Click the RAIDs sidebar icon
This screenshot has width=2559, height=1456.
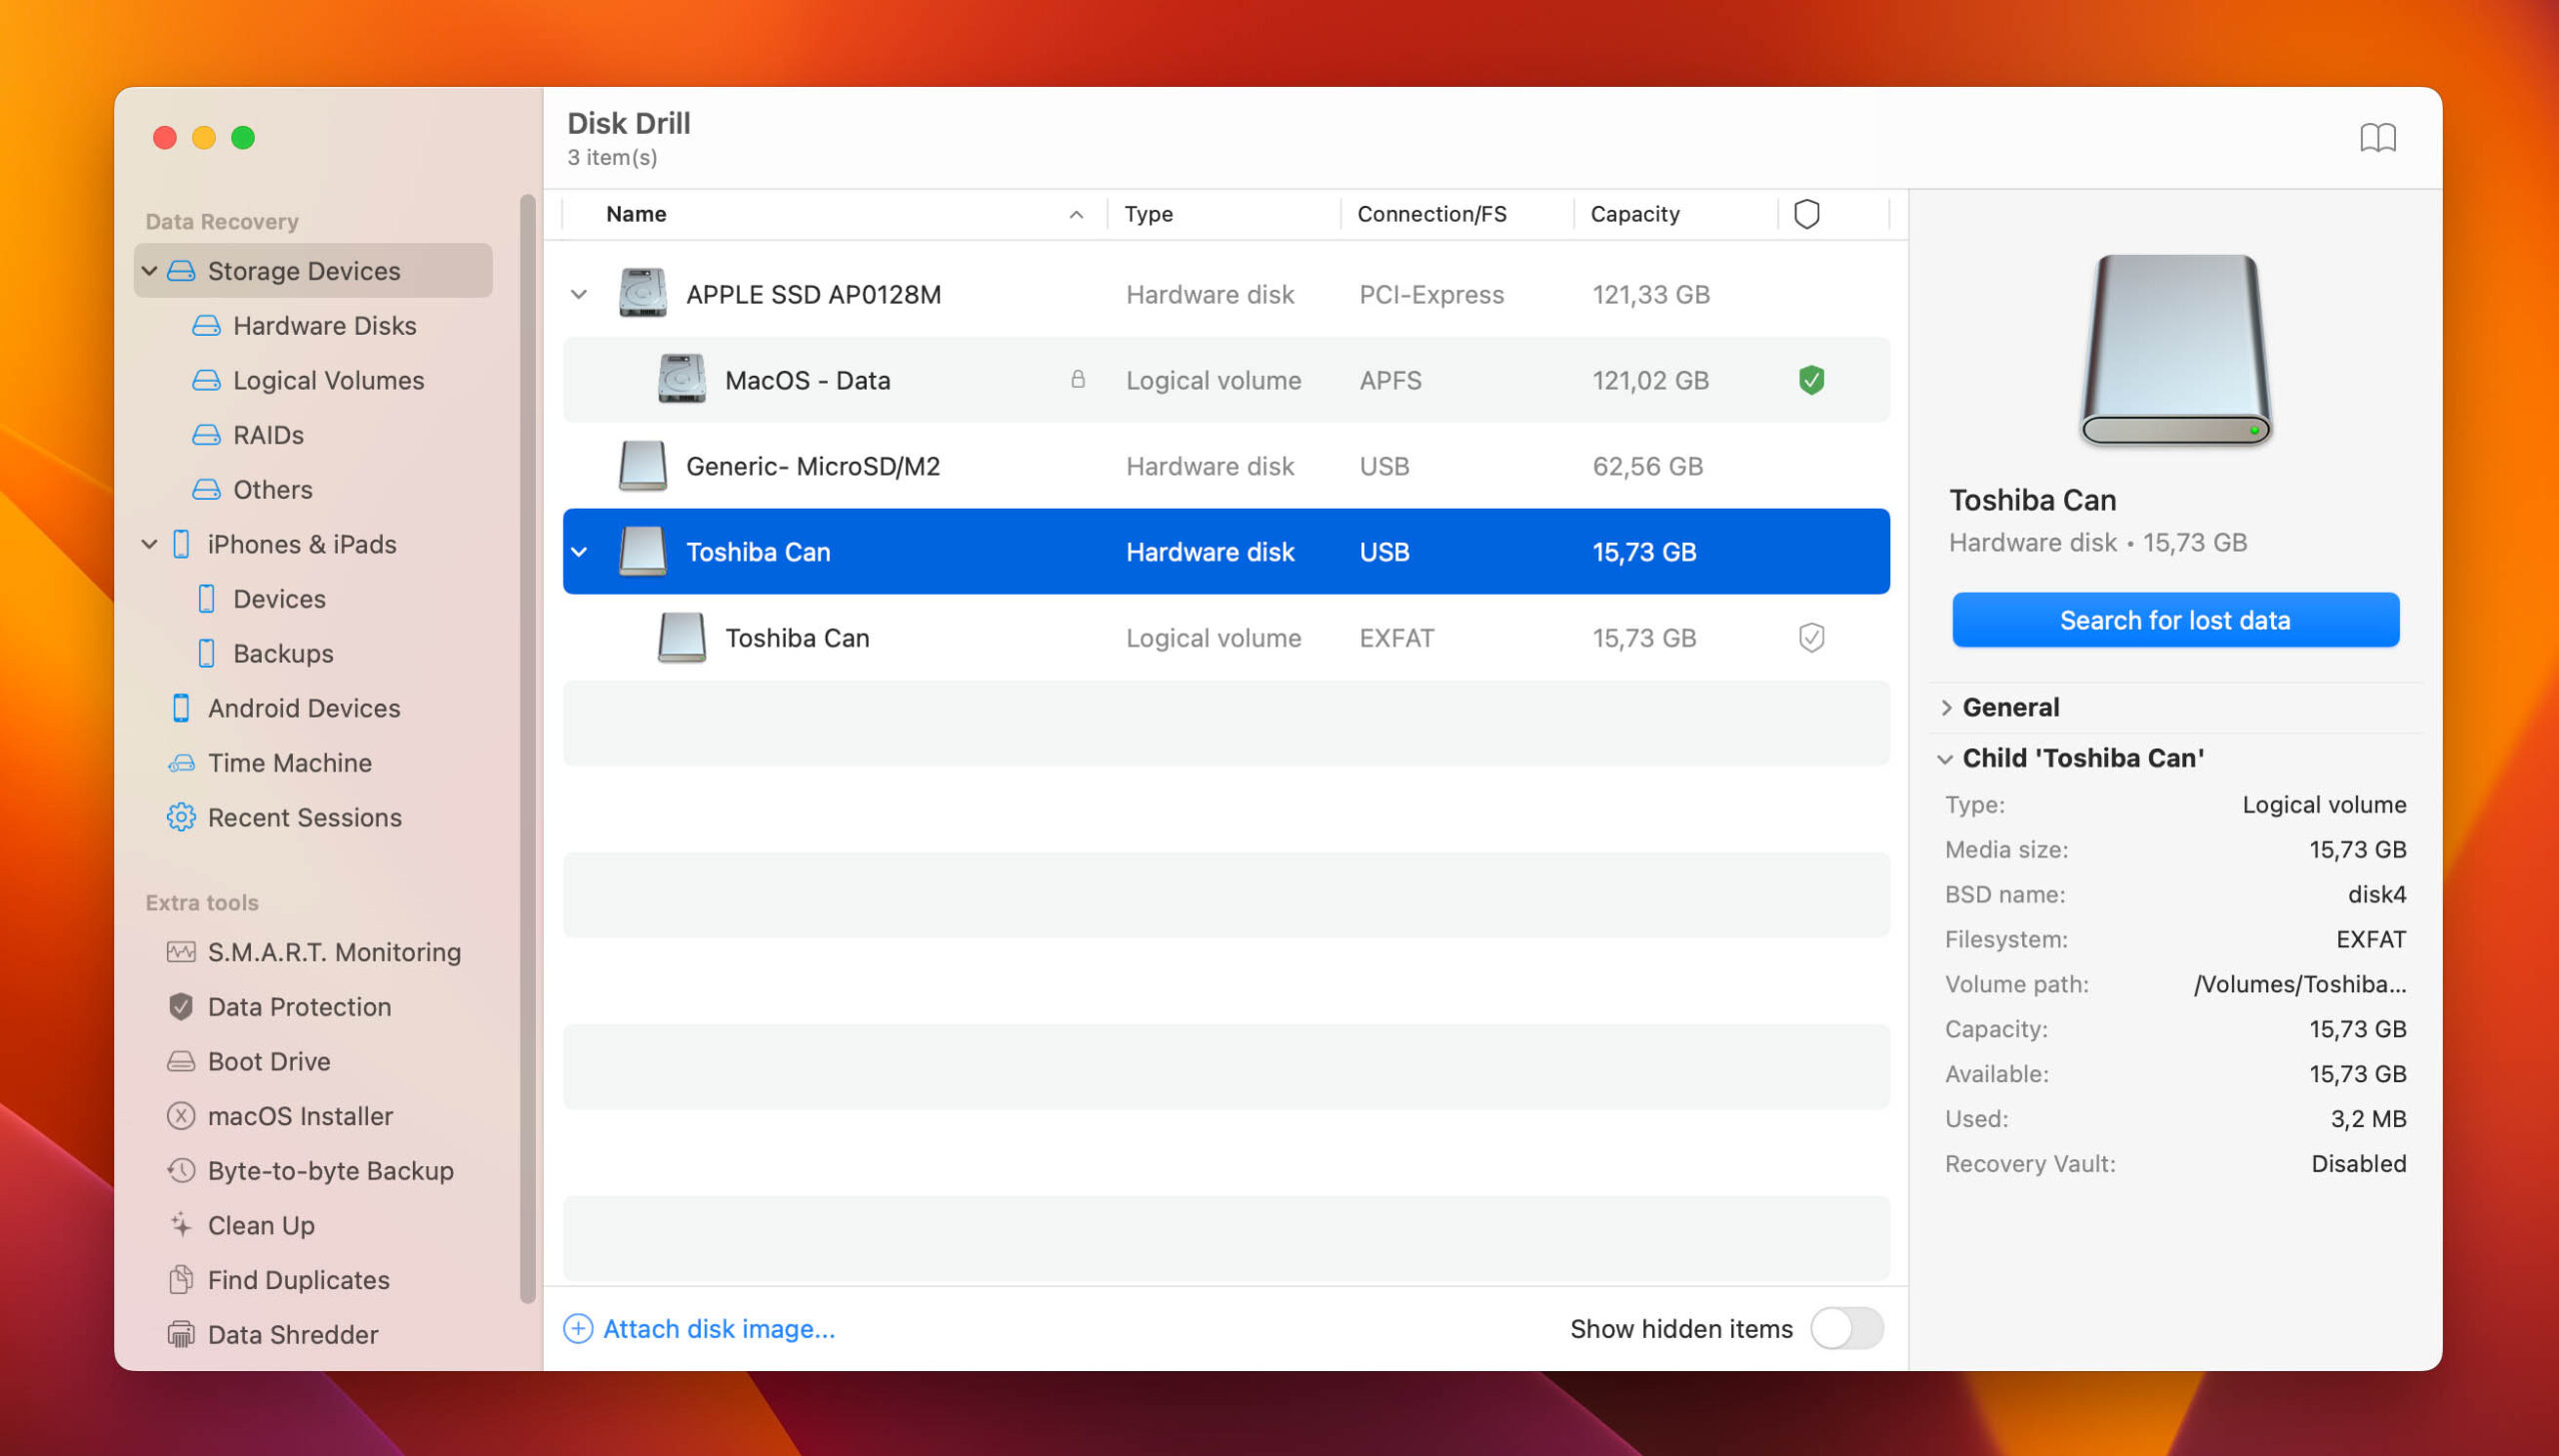click(x=206, y=435)
